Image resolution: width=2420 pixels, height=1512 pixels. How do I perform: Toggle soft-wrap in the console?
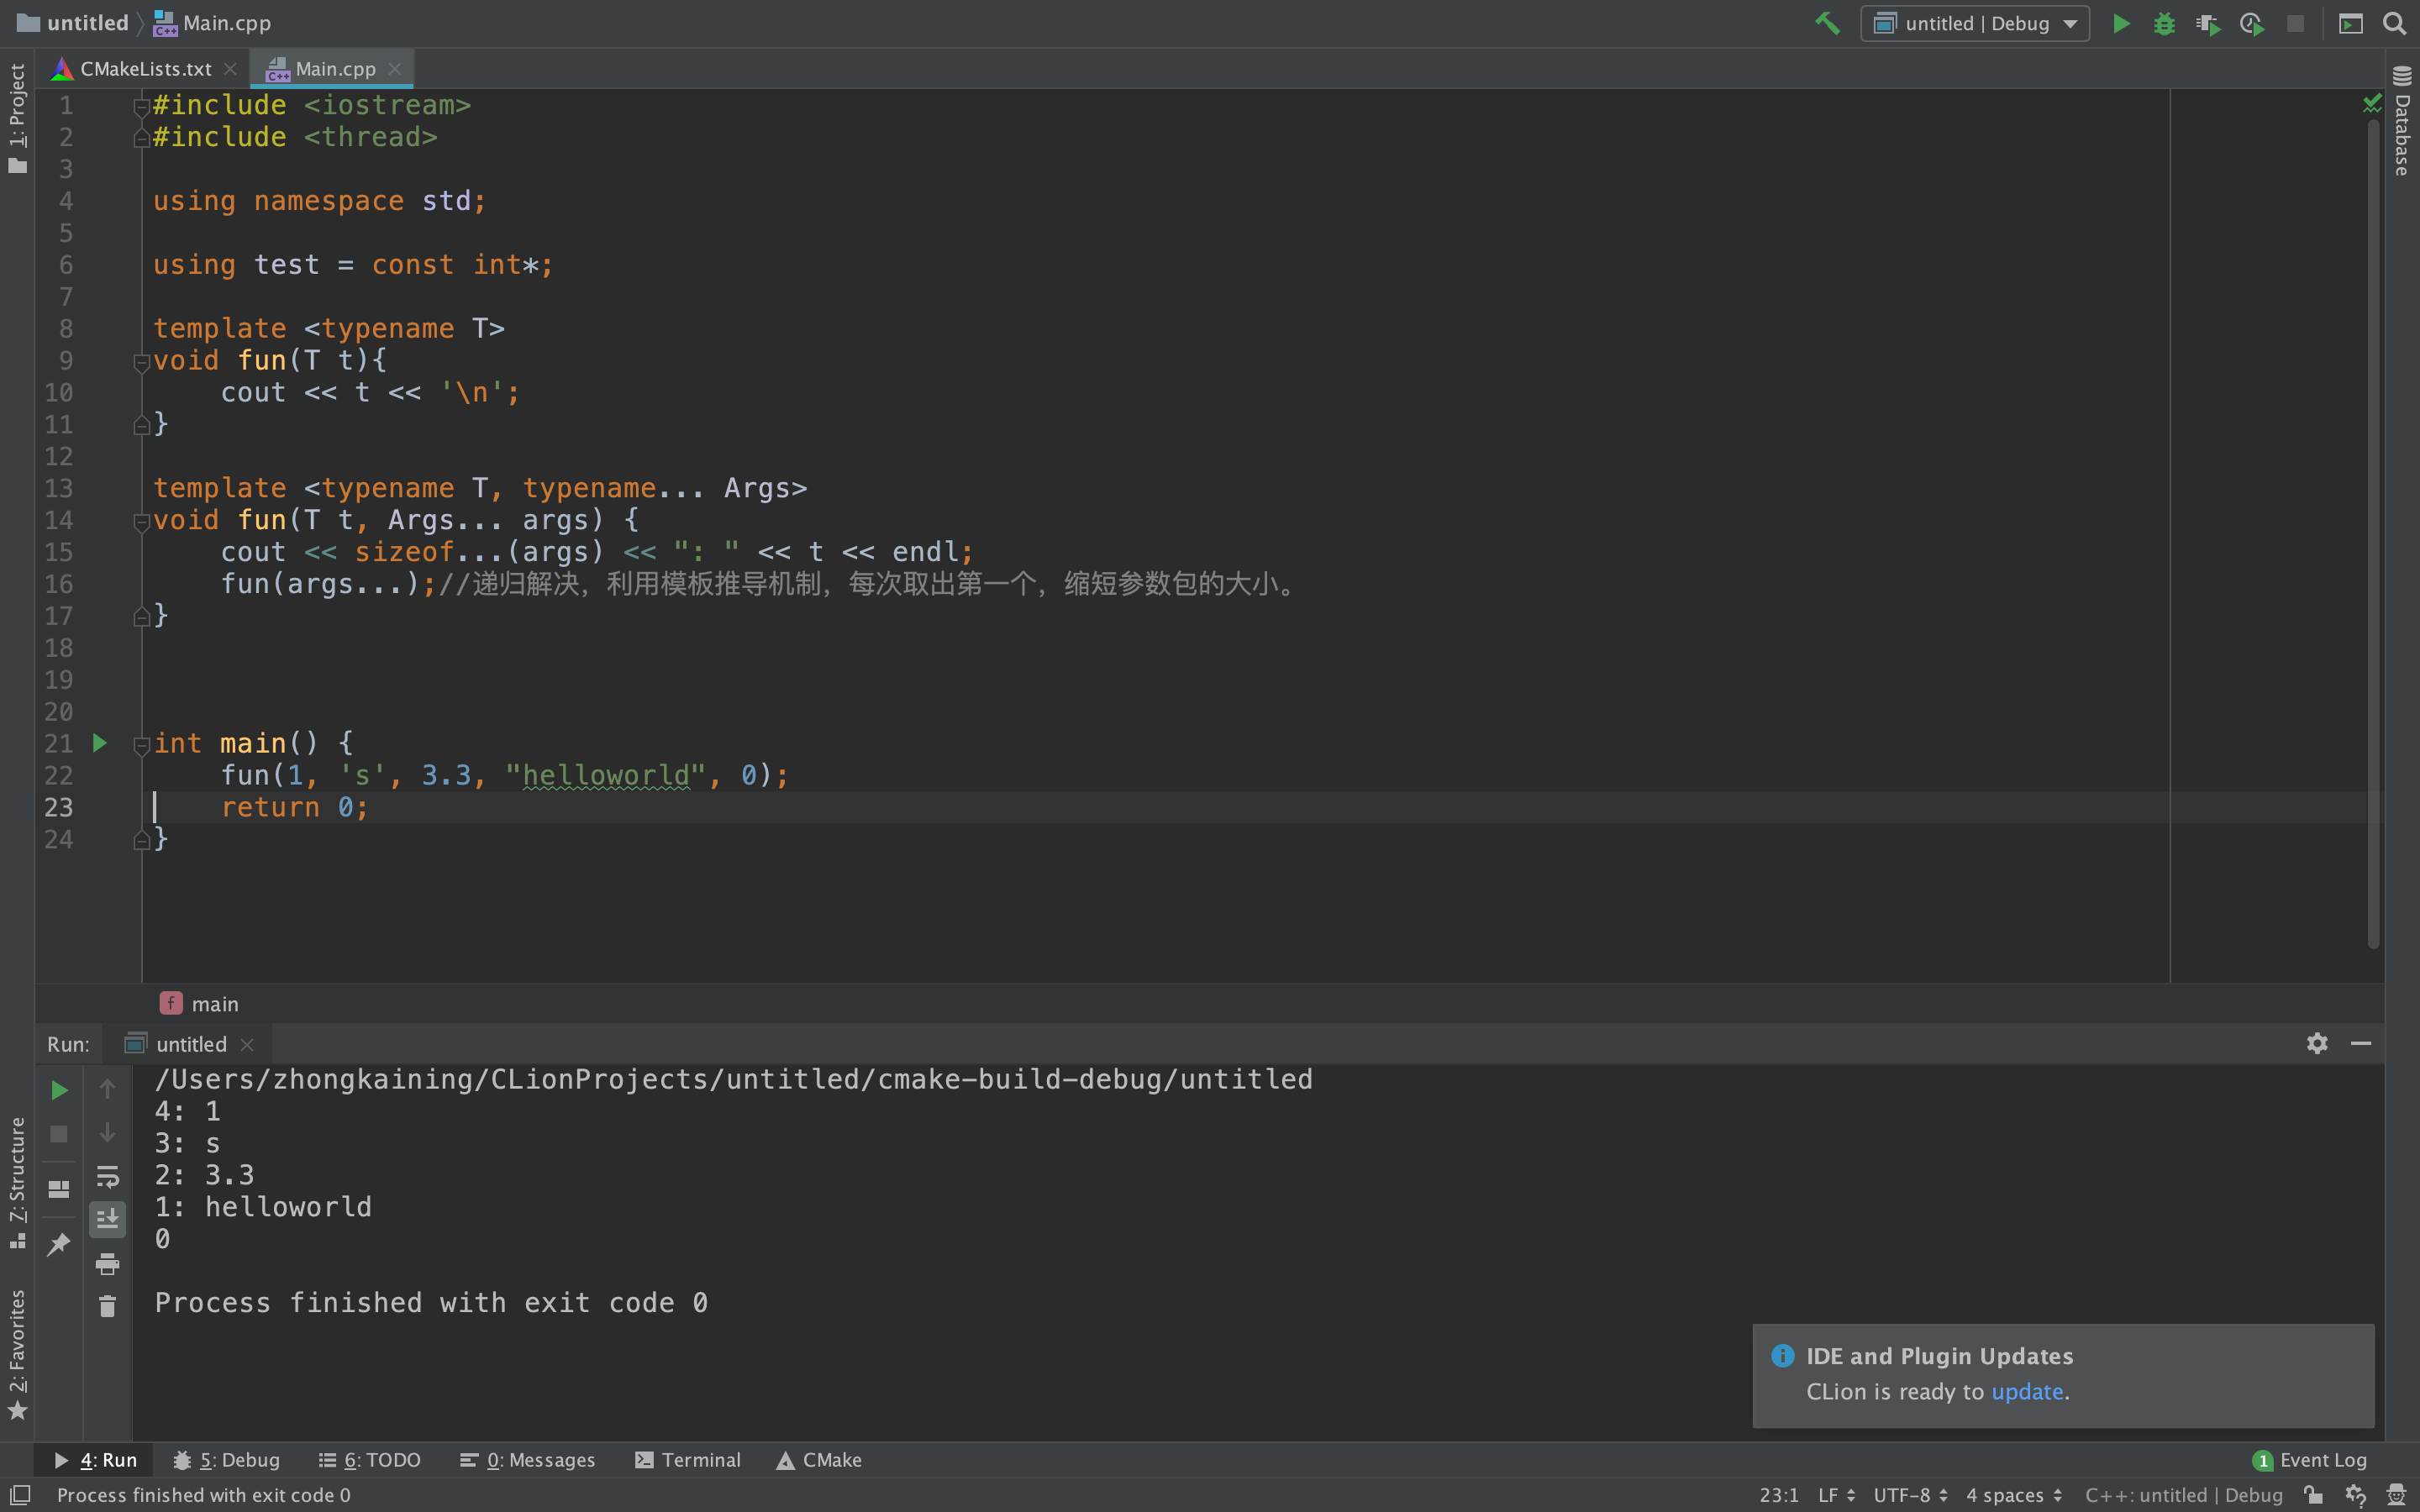107,1176
